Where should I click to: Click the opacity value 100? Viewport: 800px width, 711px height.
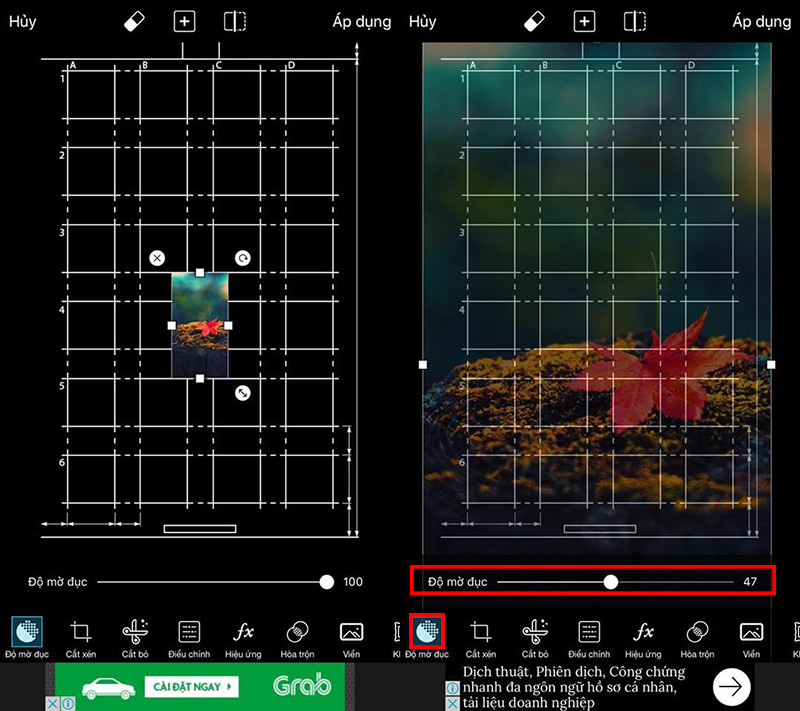[353, 582]
